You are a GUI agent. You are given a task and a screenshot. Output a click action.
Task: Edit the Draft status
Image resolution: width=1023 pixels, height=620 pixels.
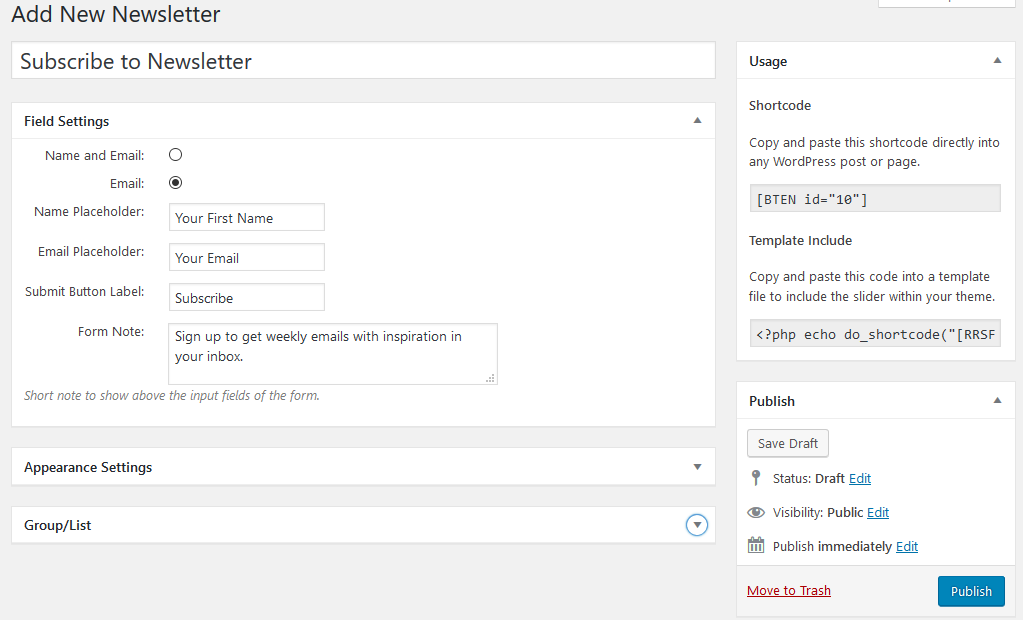click(x=860, y=478)
